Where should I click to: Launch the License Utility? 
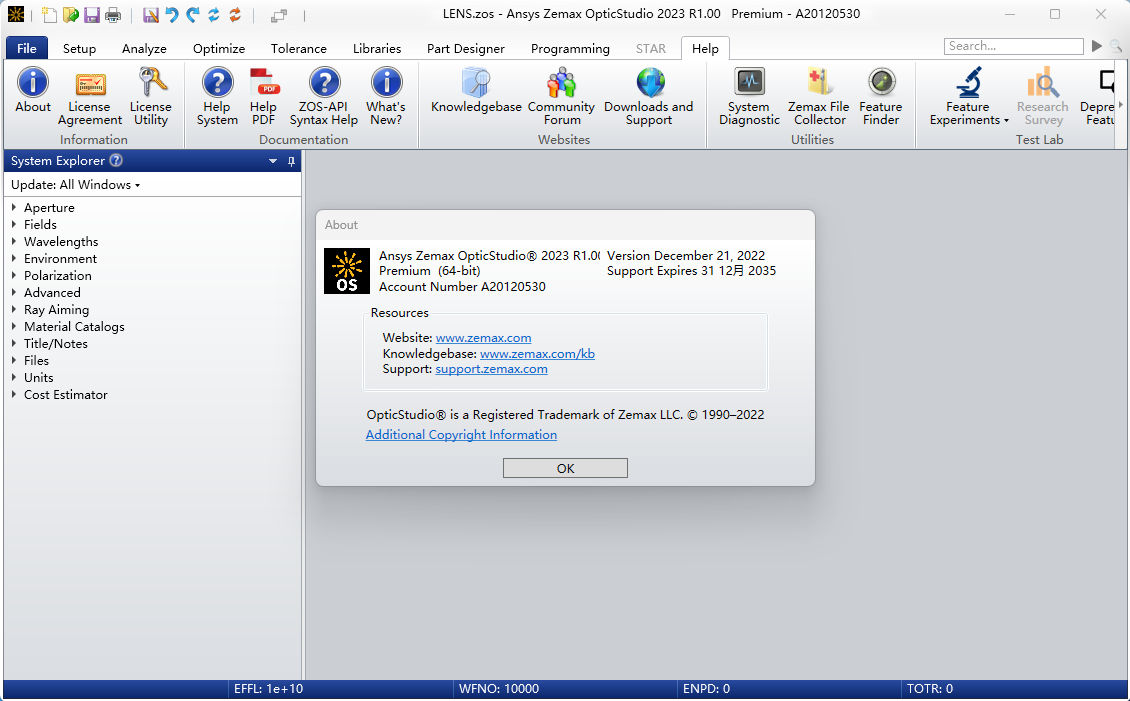(151, 97)
